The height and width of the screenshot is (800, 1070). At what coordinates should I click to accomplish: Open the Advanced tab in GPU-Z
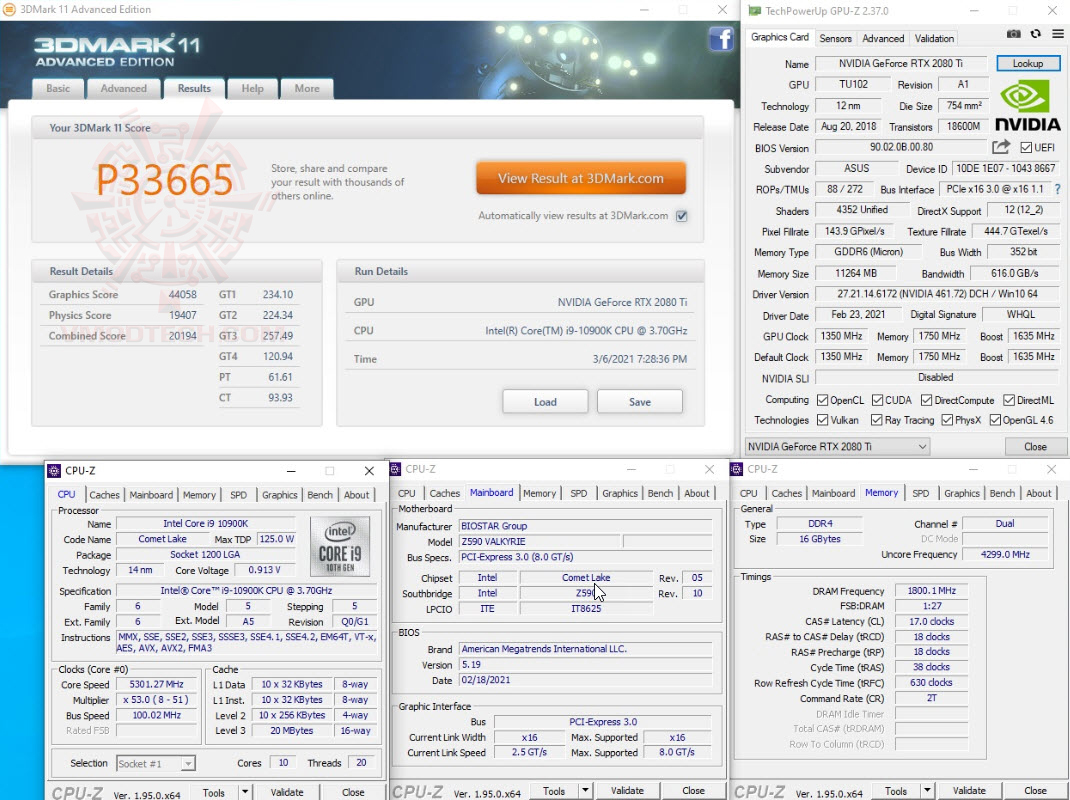883,38
